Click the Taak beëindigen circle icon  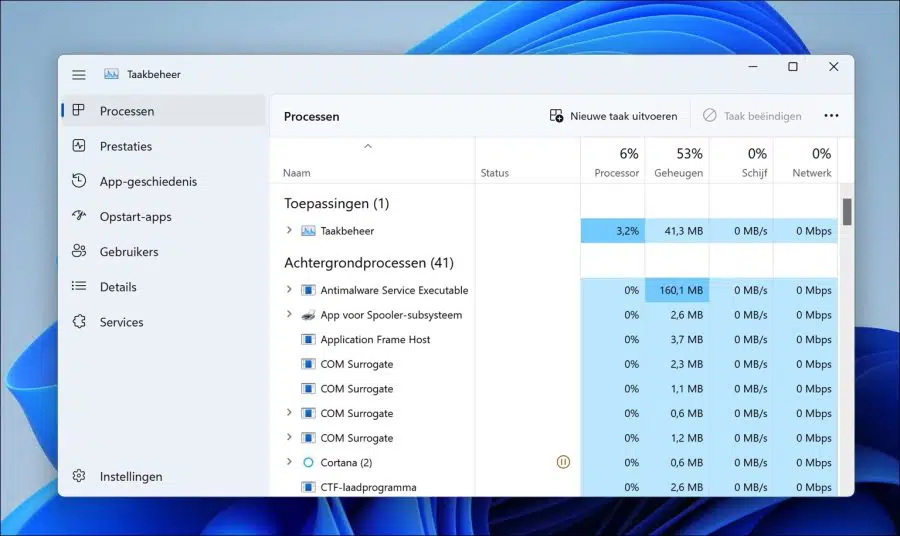[709, 115]
